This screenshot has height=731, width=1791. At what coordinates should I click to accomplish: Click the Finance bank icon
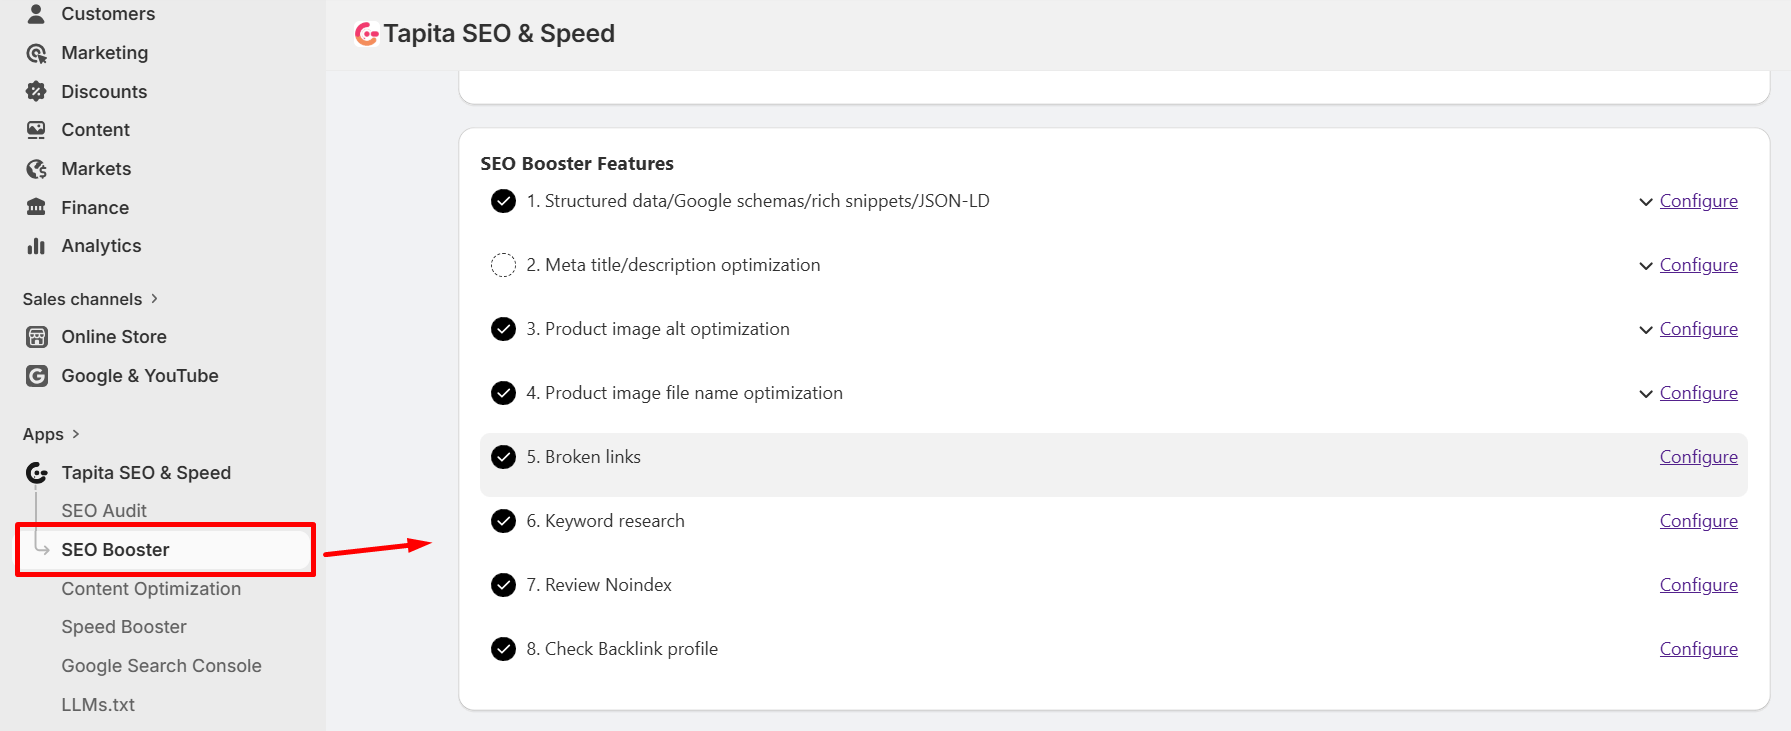pyautogui.click(x=36, y=207)
